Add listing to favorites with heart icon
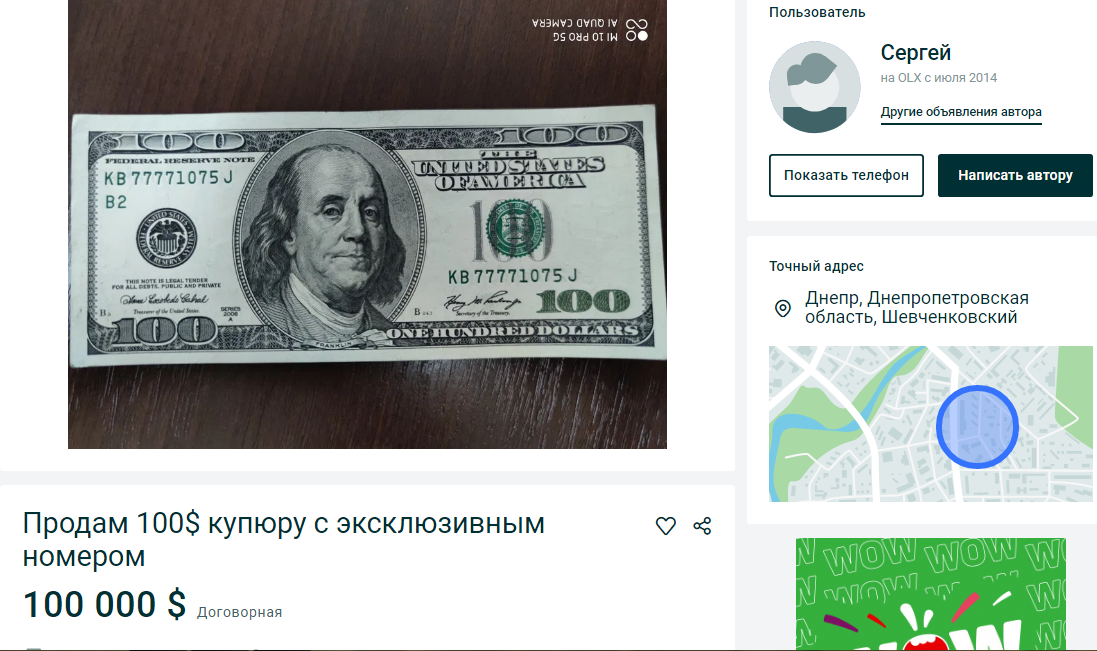 pyautogui.click(x=665, y=526)
